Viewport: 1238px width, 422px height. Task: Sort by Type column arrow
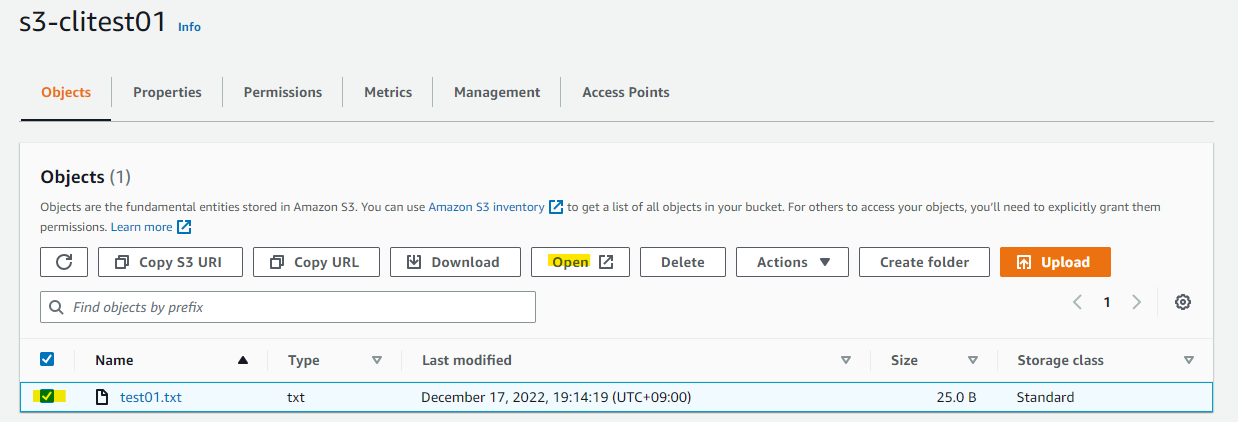click(377, 360)
